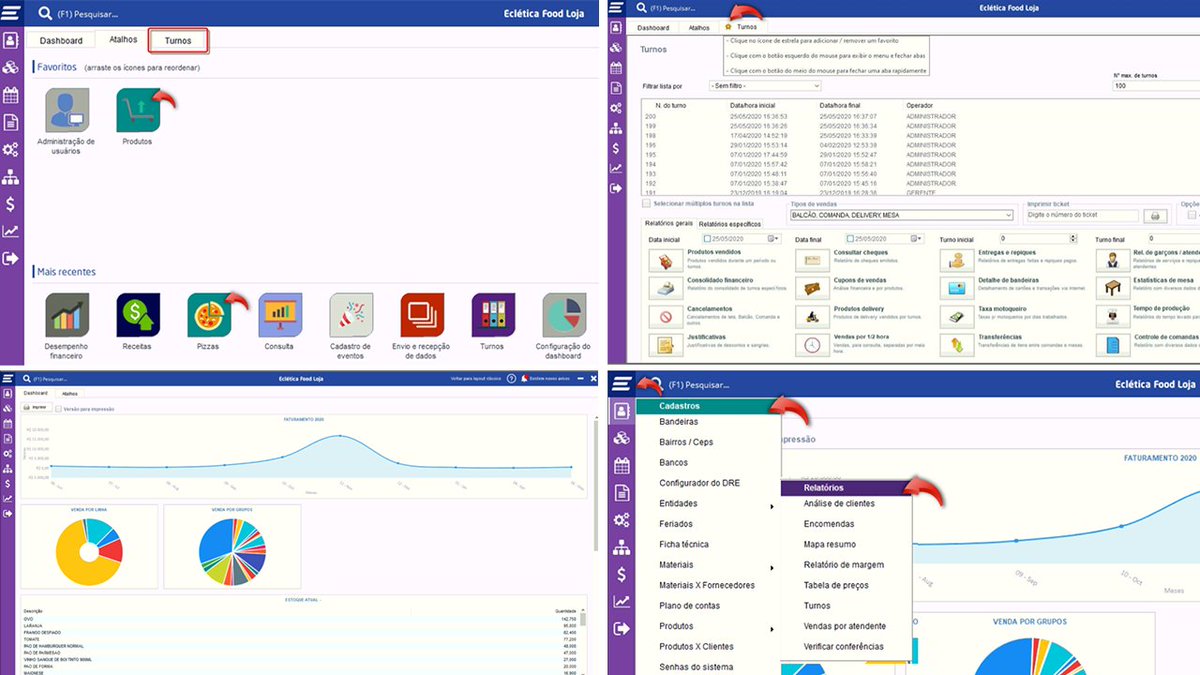Enable Versão para impressão checkbox

point(59,408)
